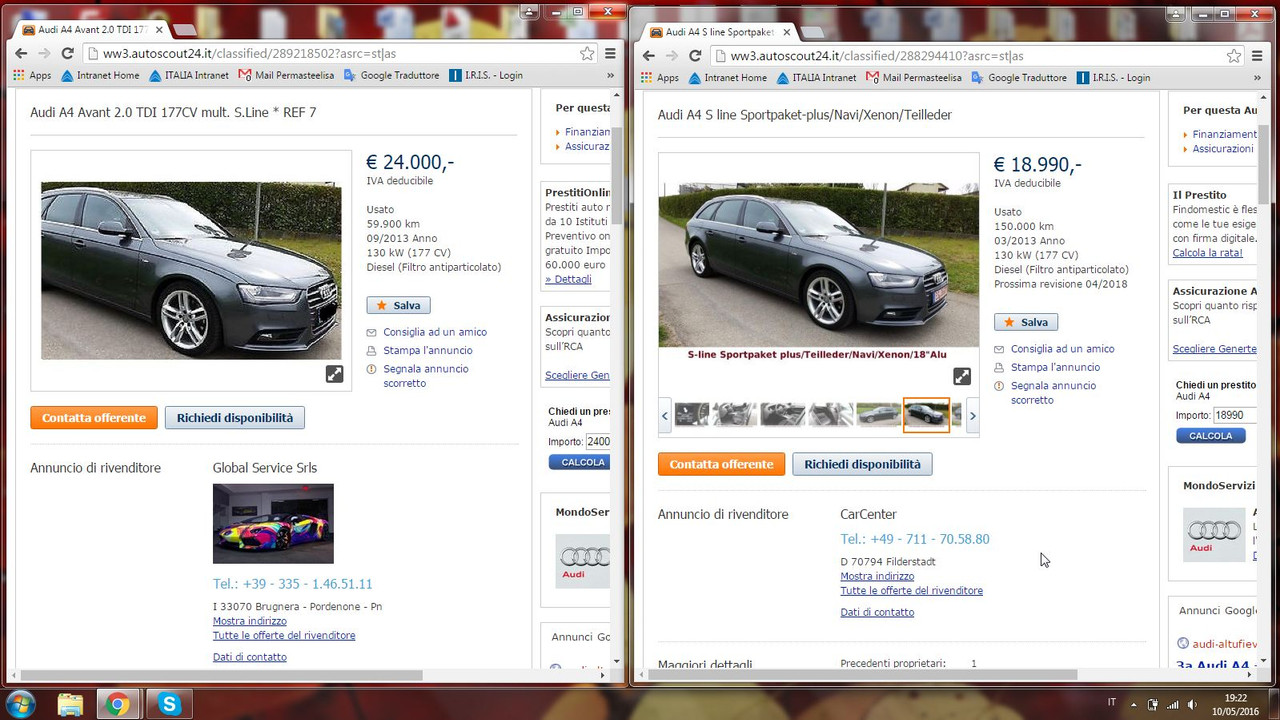Open Chrome menu in left window
Screen dimensions: 1280x720
(610, 54)
